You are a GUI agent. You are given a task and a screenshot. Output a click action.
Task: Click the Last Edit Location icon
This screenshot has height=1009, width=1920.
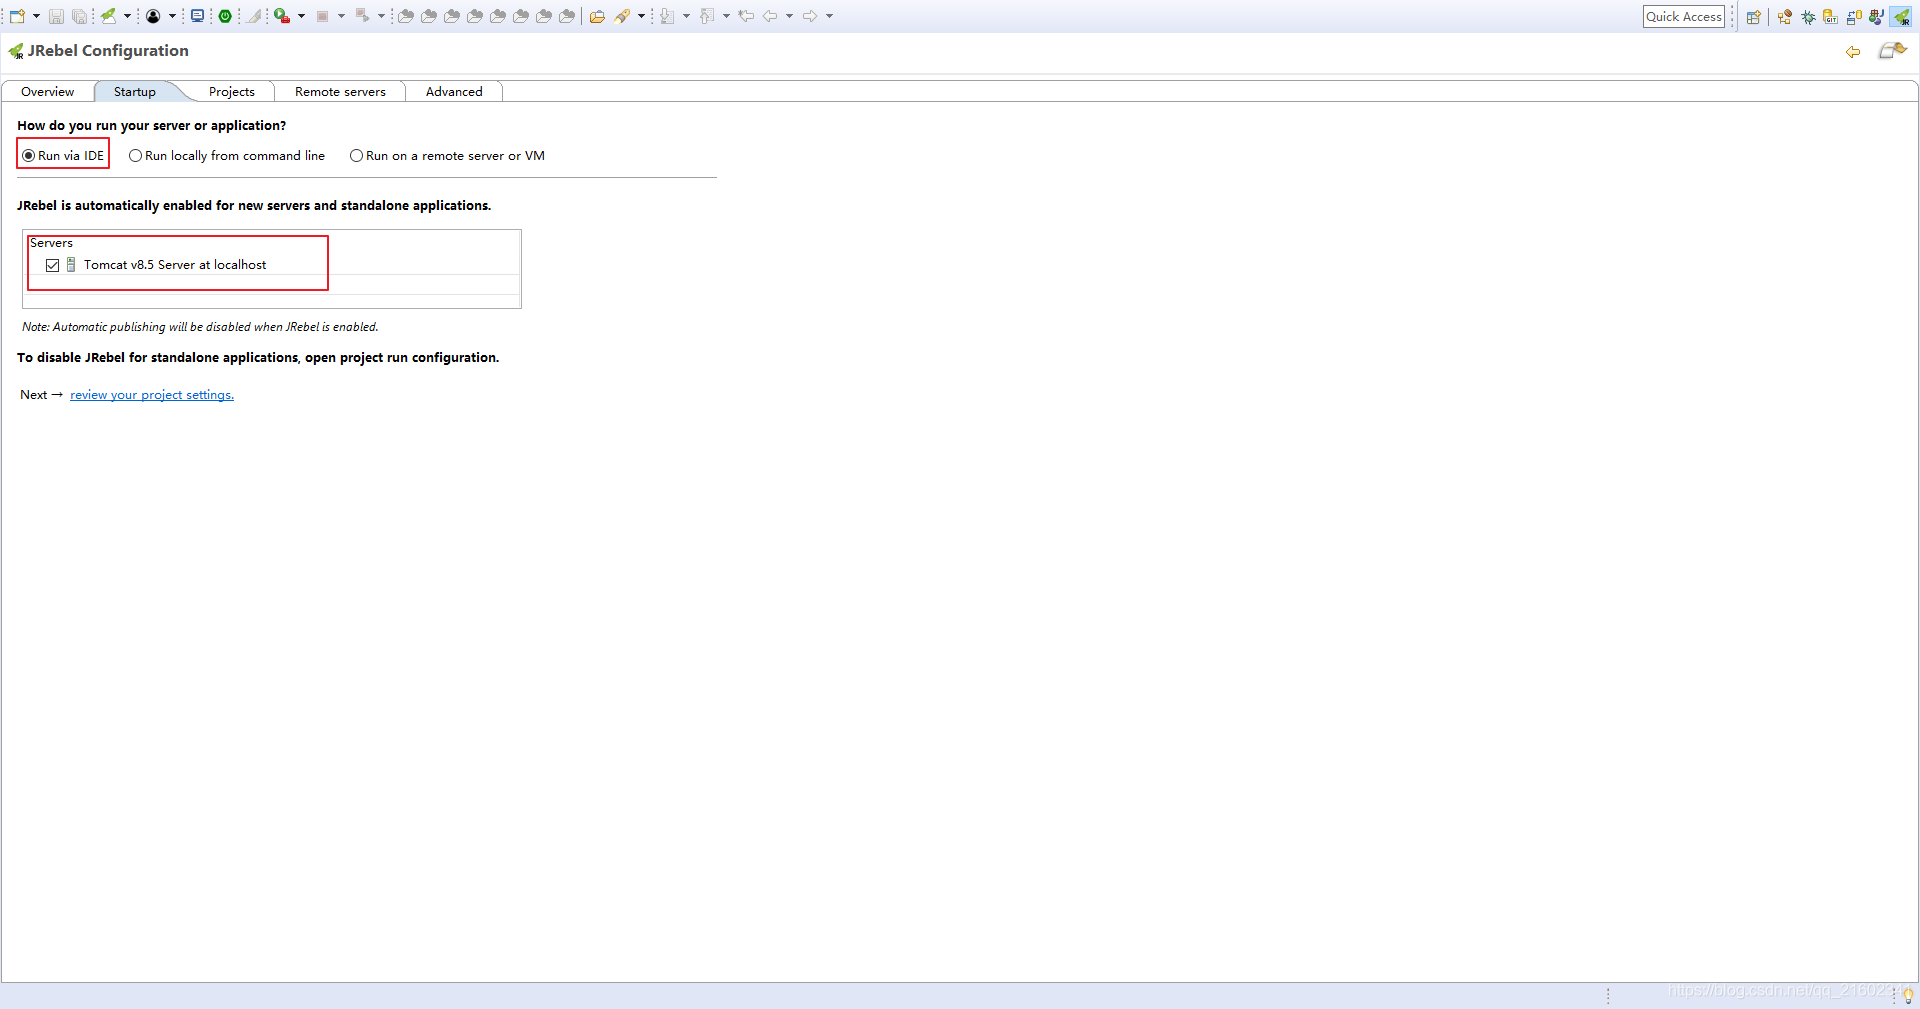coord(746,16)
